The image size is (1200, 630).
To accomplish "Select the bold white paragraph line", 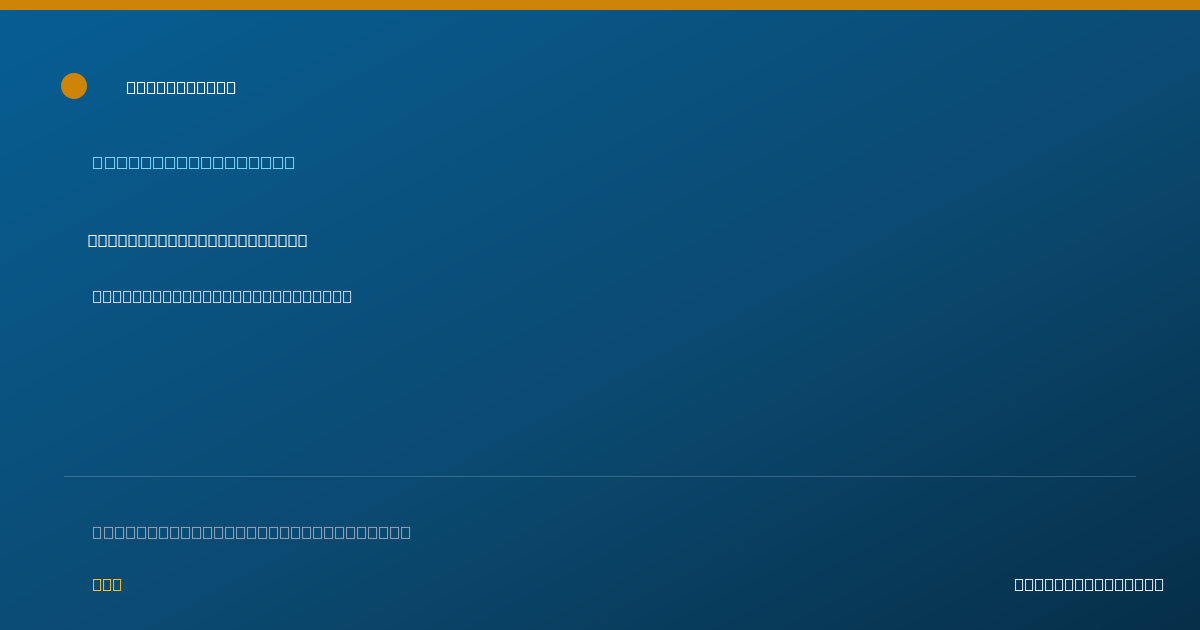I will pyautogui.click(x=197, y=240).
